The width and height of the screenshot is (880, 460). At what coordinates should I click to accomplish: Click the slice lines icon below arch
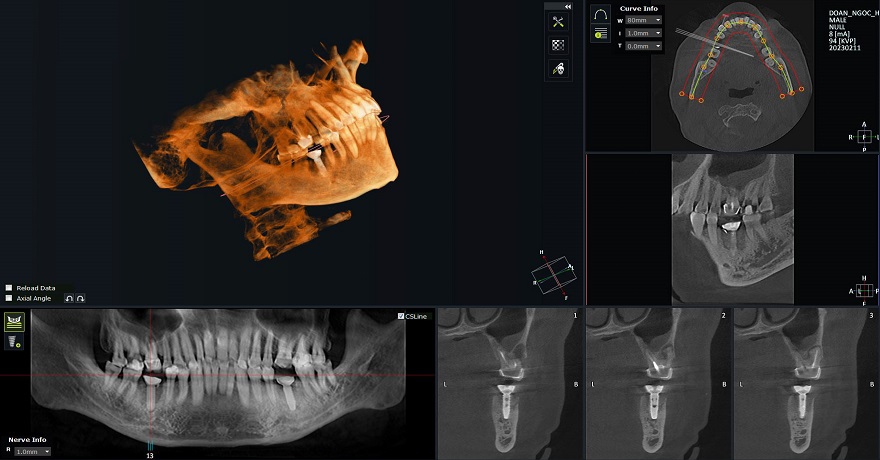click(x=600, y=34)
